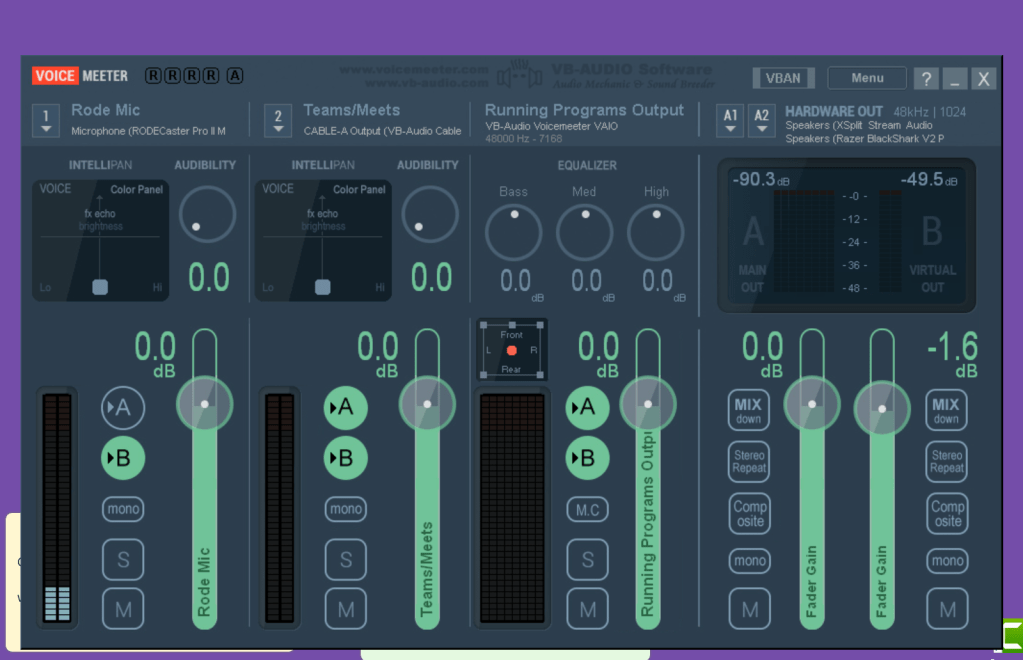Toggle B bus routing on Rode Mic strip
Screen dimensions: 1023x660
[123, 458]
